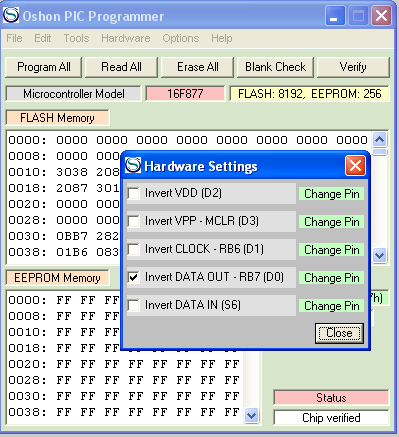Tick Invert DATA IN (S6) checkbox

(x=134, y=305)
